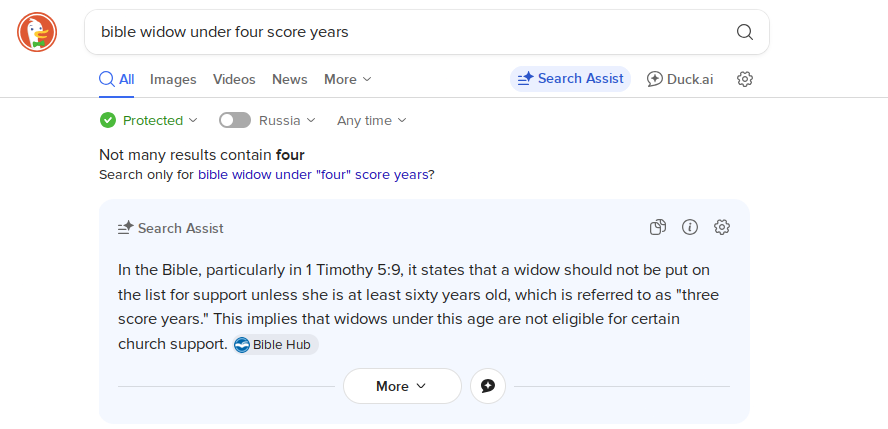The height and width of the screenshot is (429, 888).
Task: Click the green Protected shield checkmark
Action: (108, 120)
